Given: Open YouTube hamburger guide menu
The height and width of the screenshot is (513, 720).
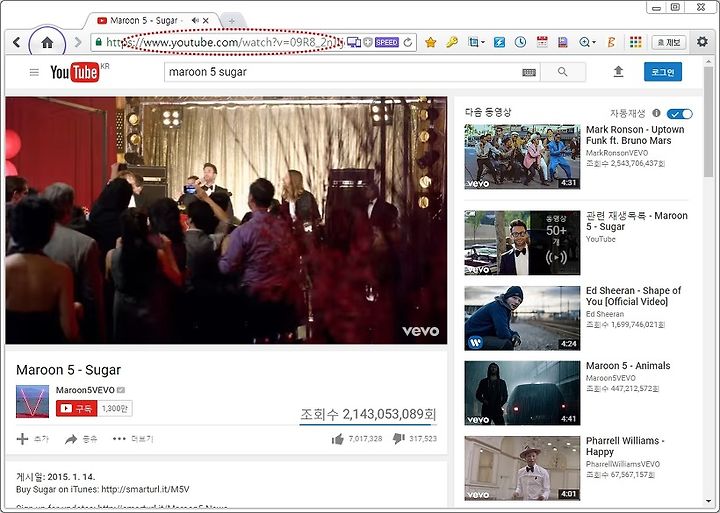Looking at the screenshot, I should tap(34, 72).
